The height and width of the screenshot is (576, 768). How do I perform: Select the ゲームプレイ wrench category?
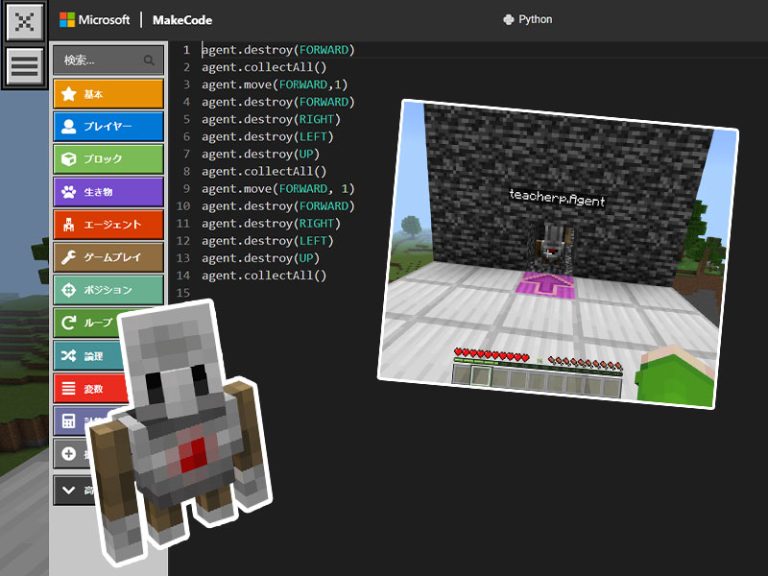click(x=107, y=257)
